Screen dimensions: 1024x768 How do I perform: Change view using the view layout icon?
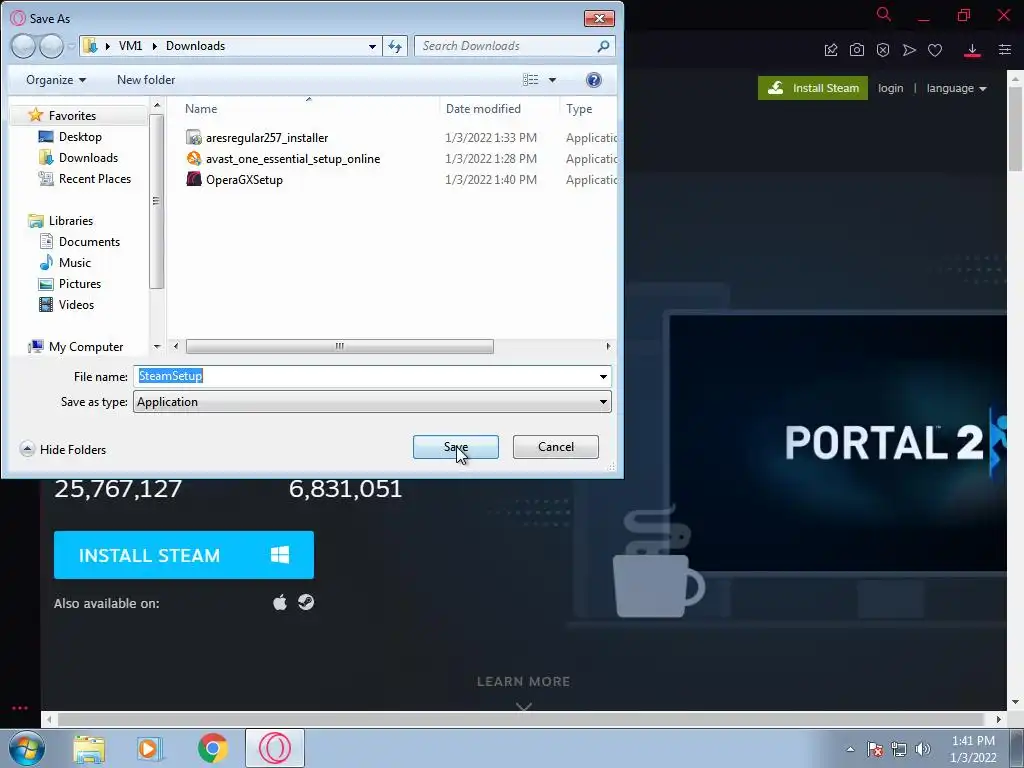530,80
